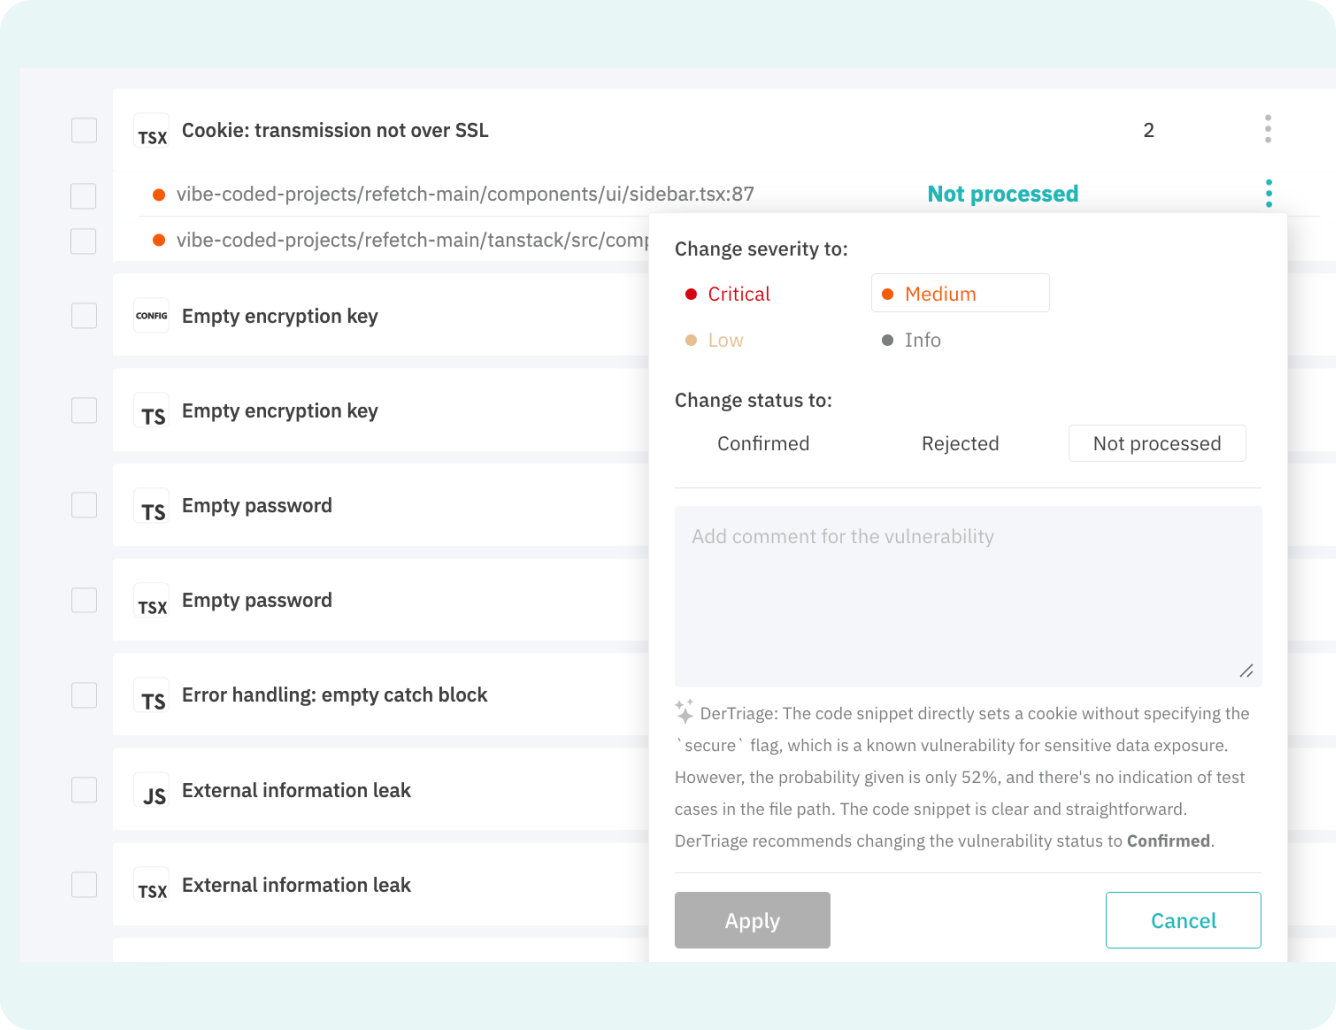Open the sidebar.tsx:87 file path

(465, 194)
